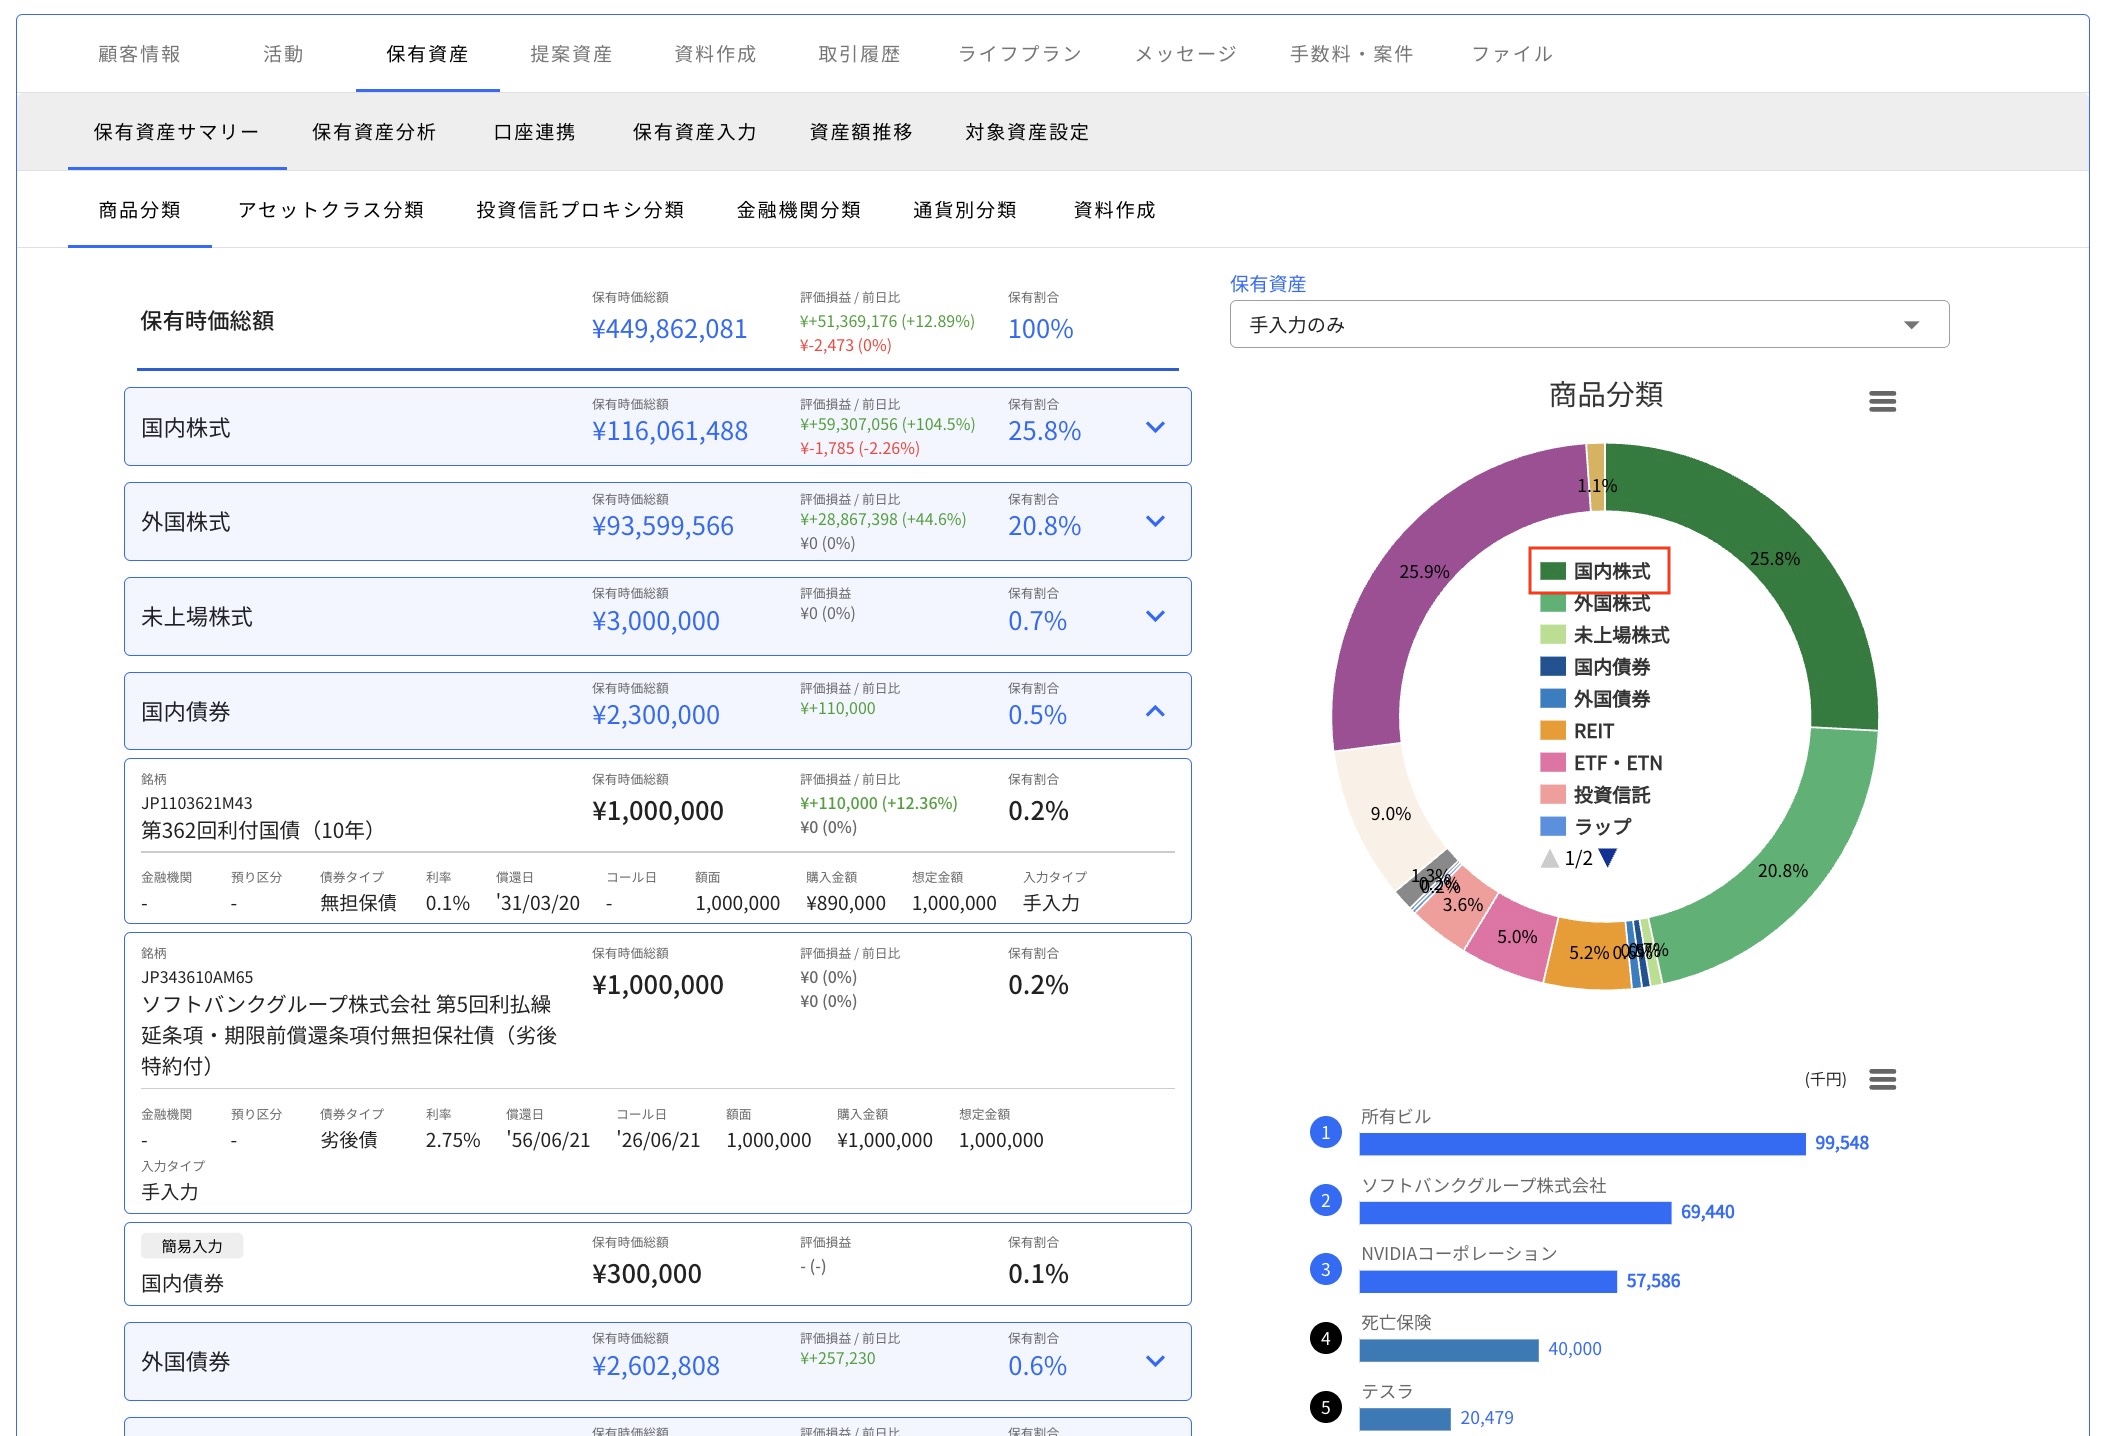Go to 保有資産分析
Viewport: 2106px width, 1436px height.
click(x=374, y=131)
